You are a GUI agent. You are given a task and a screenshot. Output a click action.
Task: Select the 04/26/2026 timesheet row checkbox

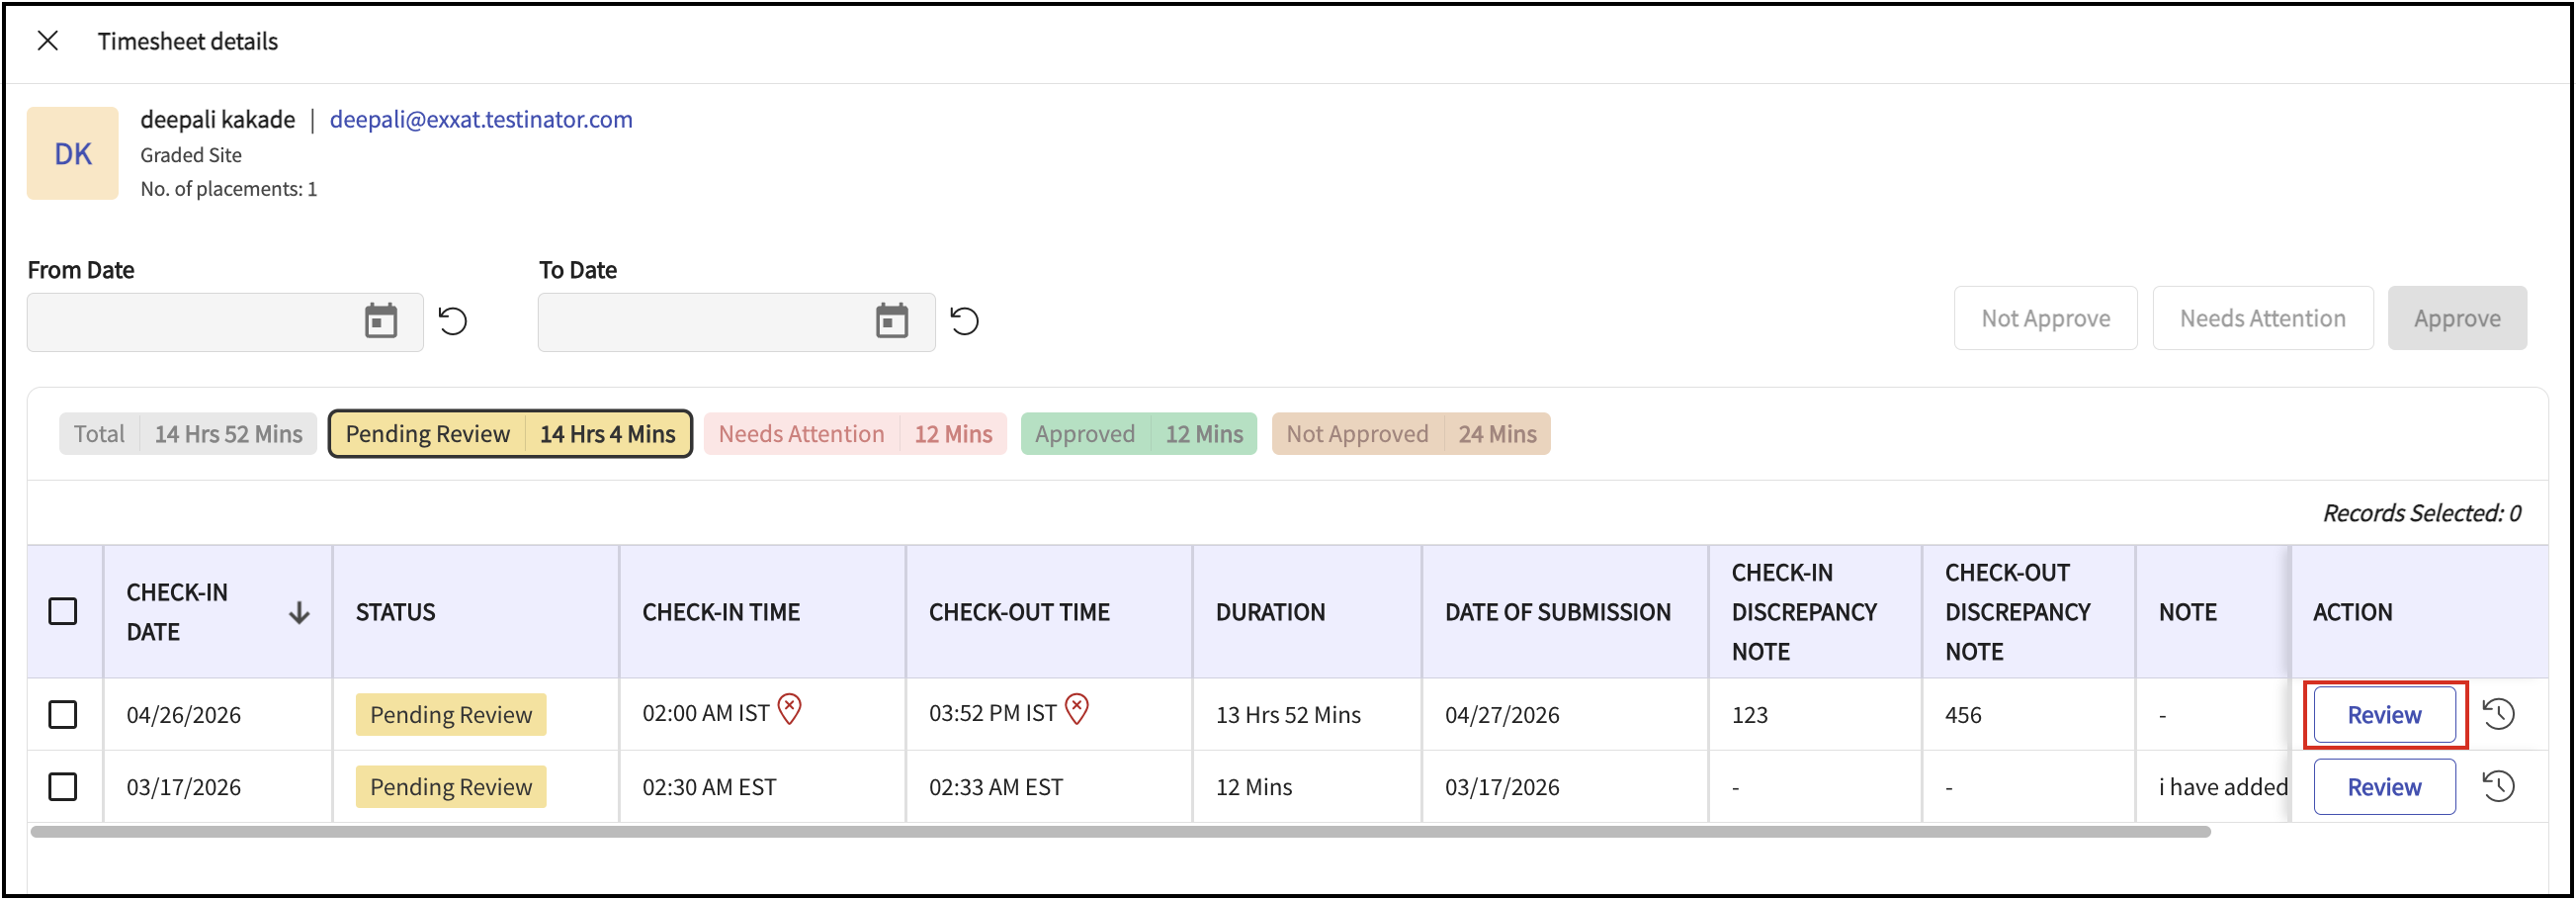coord(63,714)
